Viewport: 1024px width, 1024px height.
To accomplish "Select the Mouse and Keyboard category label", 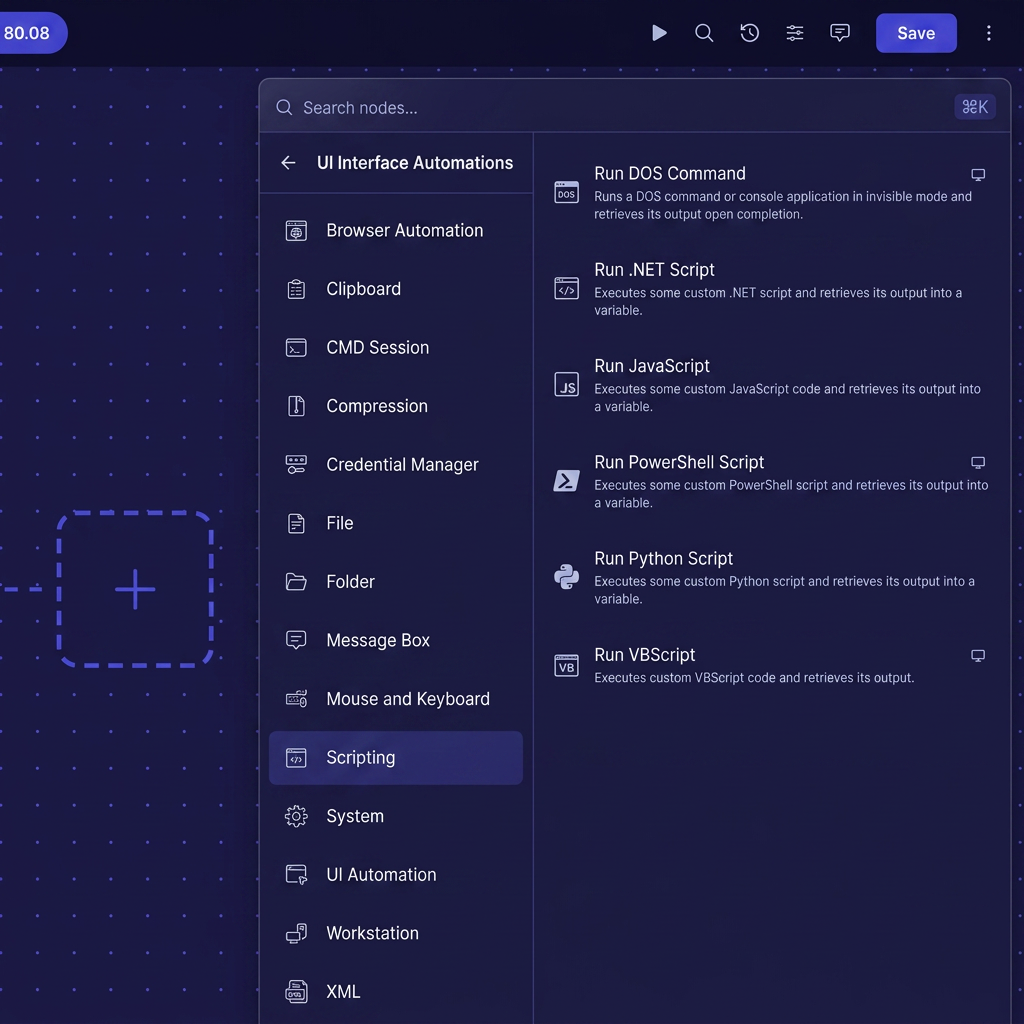I will (x=408, y=699).
